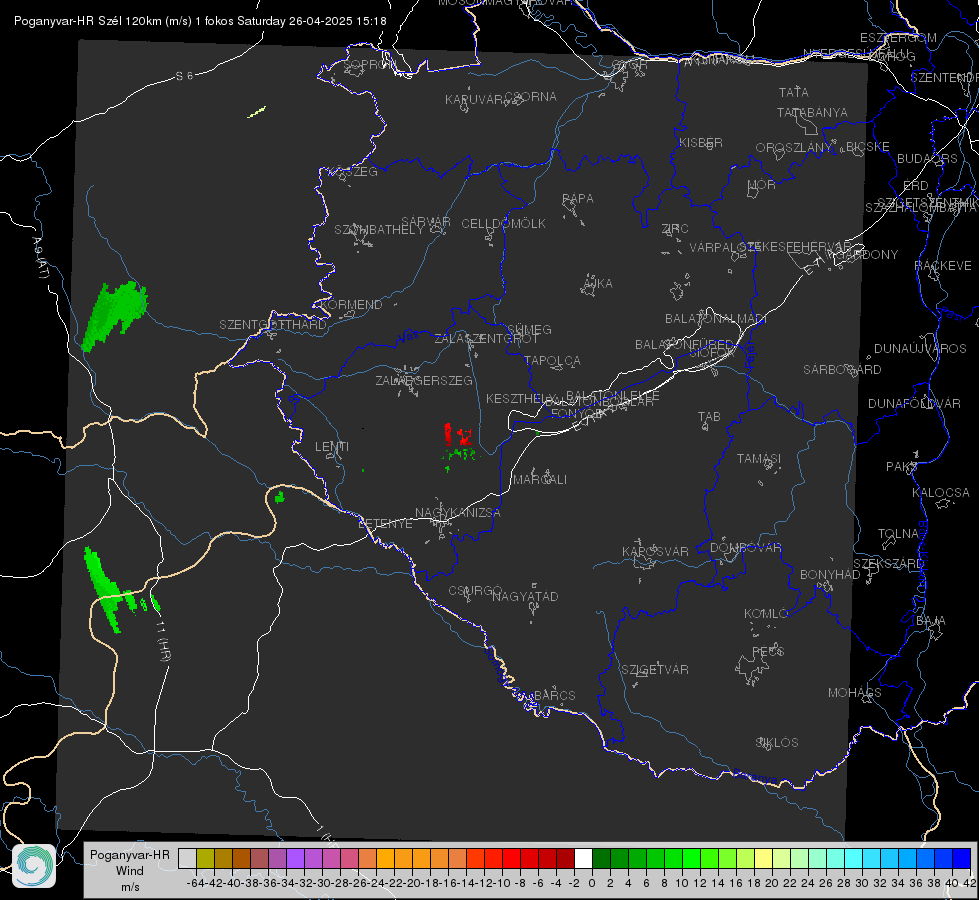Click the RACKEVE town label
This screenshot has height=900, width=979.
[x=943, y=266]
